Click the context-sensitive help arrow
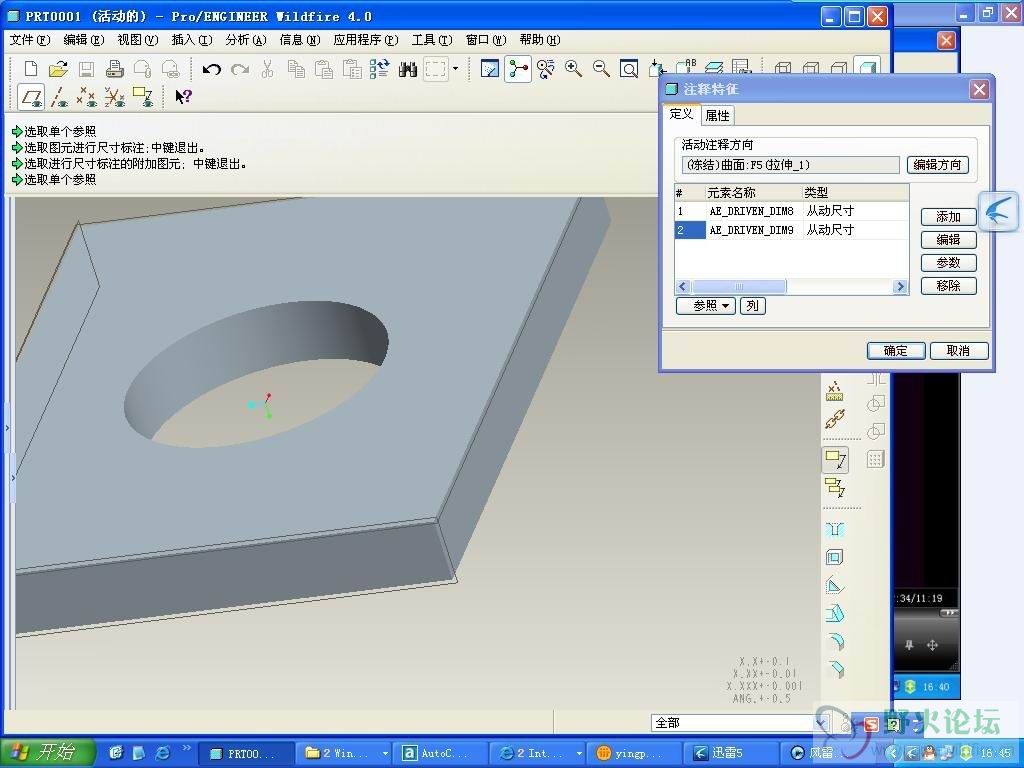Image resolution: width=1024 pixels, height=768 pixels. [x=184, y=97]
